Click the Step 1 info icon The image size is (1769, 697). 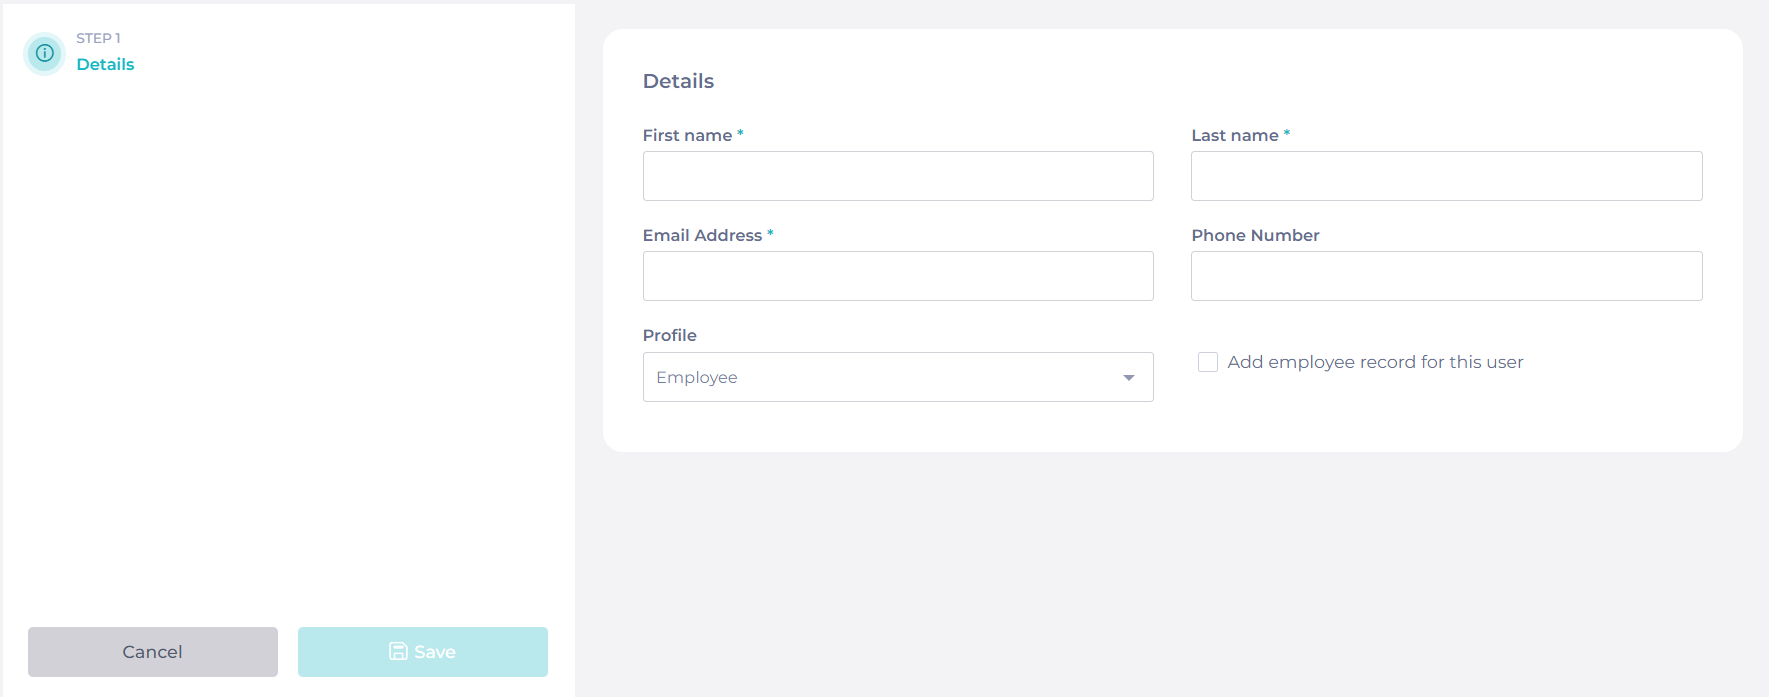[45, 53]
